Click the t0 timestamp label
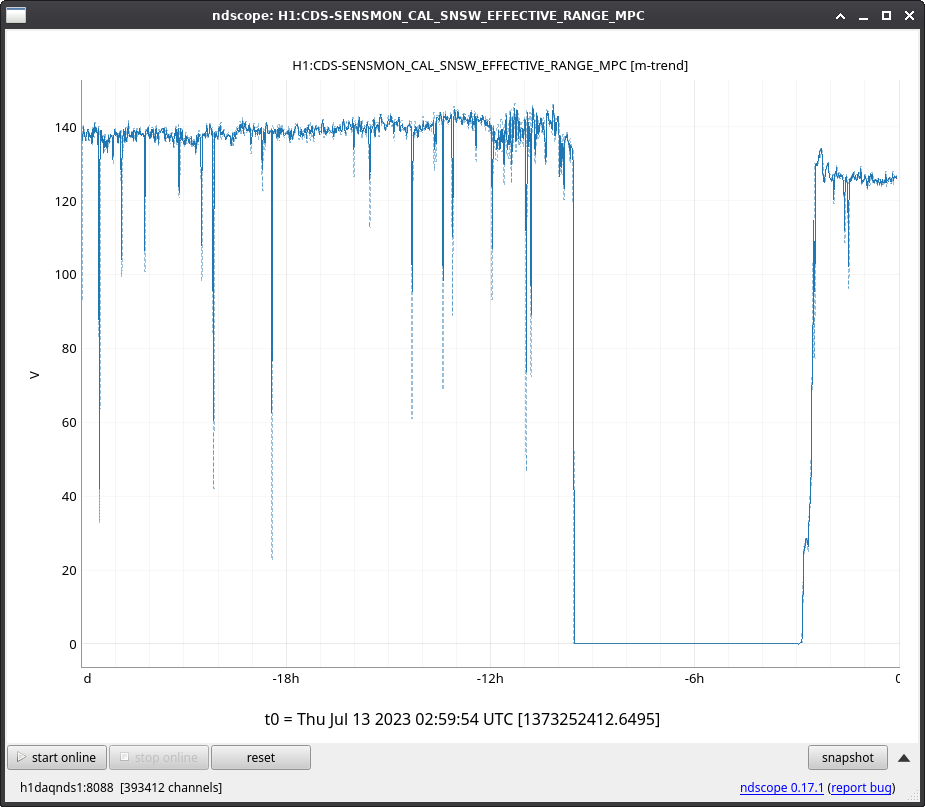925x807 pixels. click(x=462, y=719)
